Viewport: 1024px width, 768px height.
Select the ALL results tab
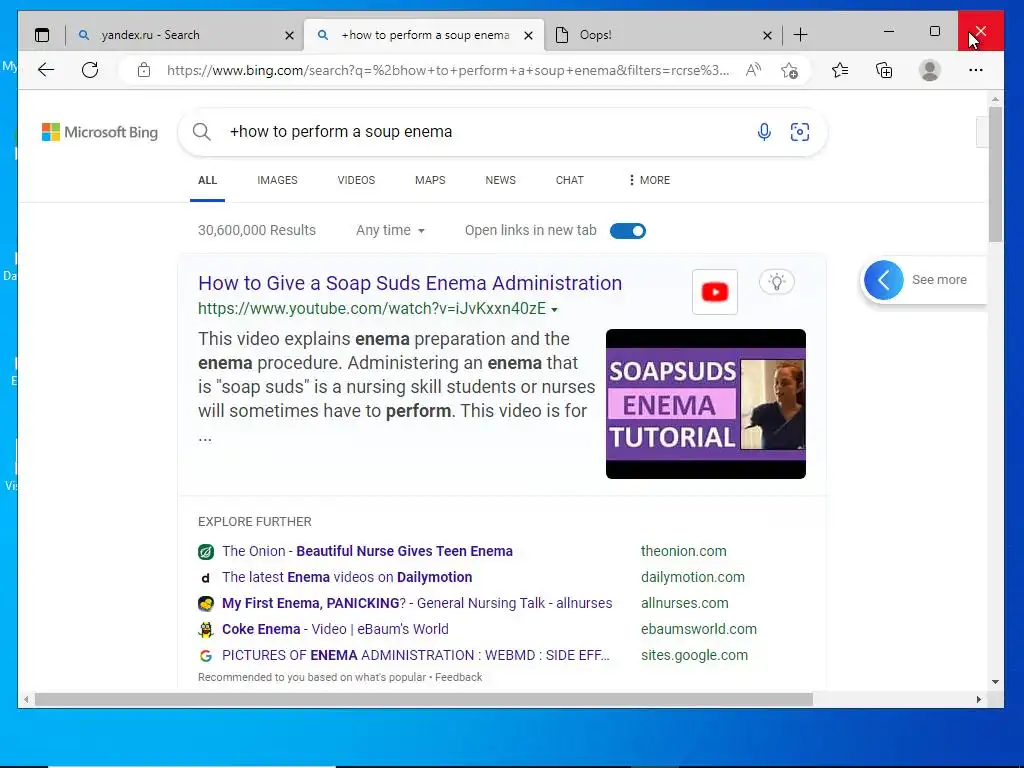click(207, 180)
